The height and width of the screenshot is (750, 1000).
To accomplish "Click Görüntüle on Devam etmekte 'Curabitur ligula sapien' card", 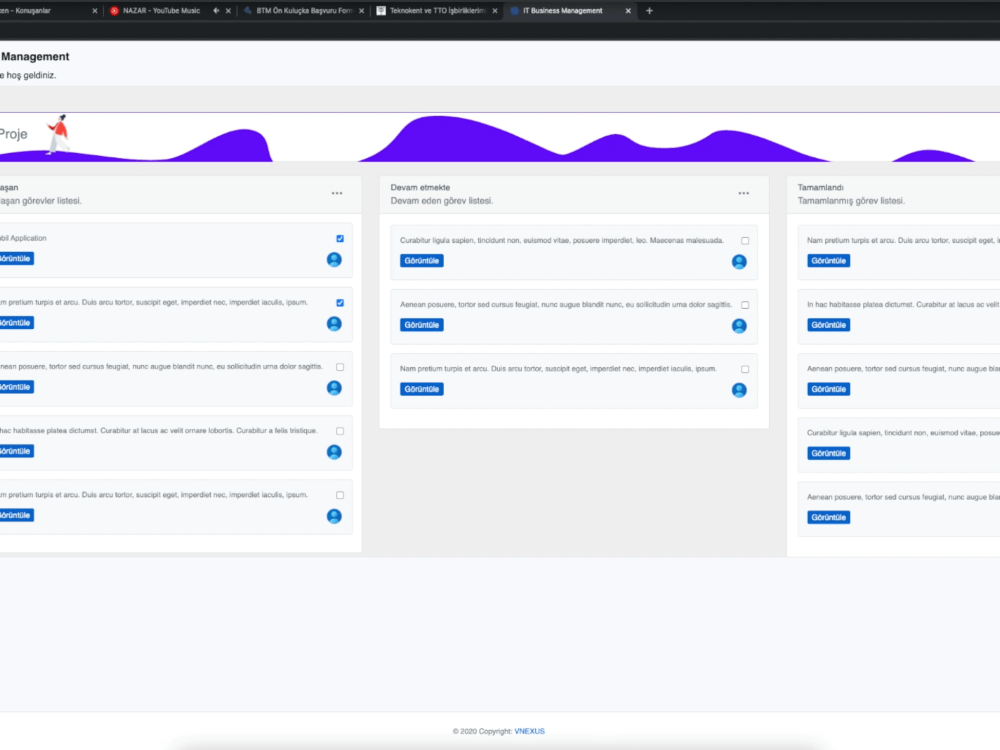I will pyautogui.click(x=422, y=261).
